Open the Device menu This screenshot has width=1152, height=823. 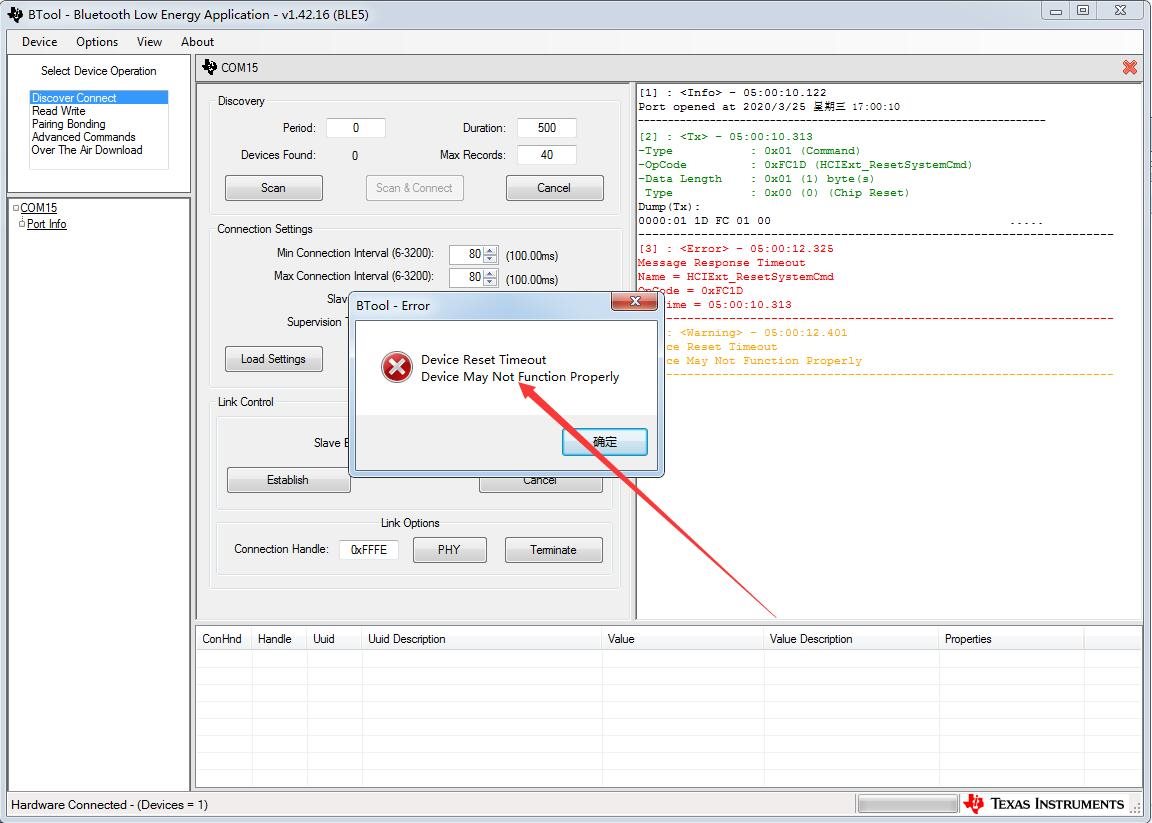(x=40, y=42)
